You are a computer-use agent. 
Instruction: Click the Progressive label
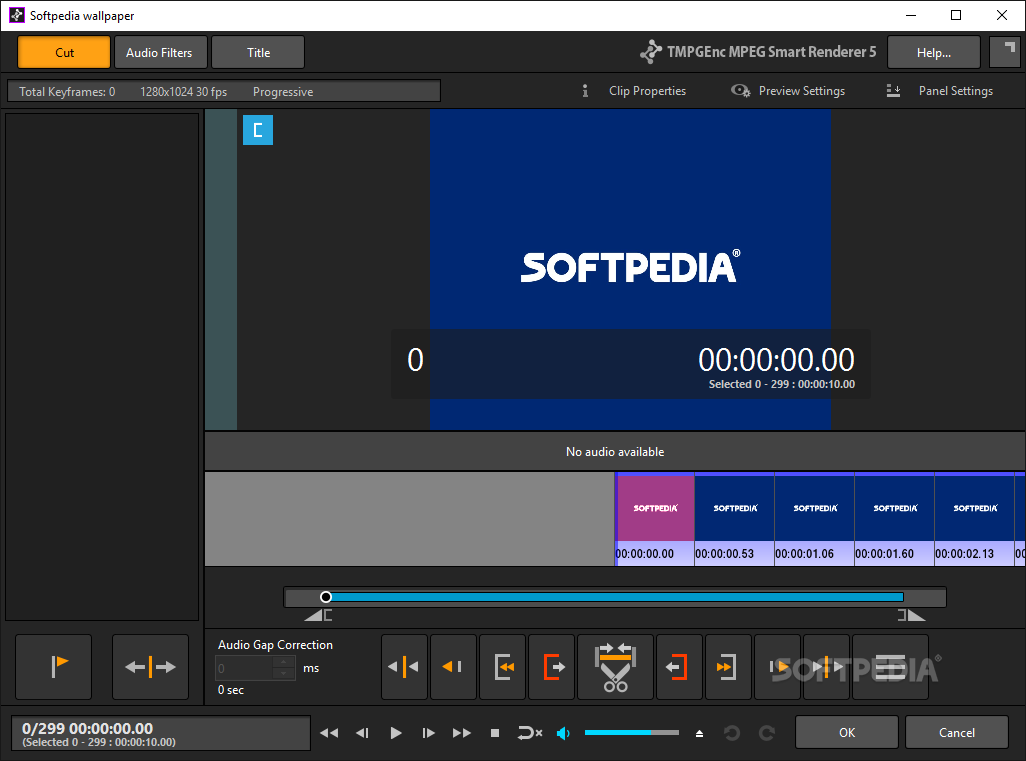coord(283,92)
